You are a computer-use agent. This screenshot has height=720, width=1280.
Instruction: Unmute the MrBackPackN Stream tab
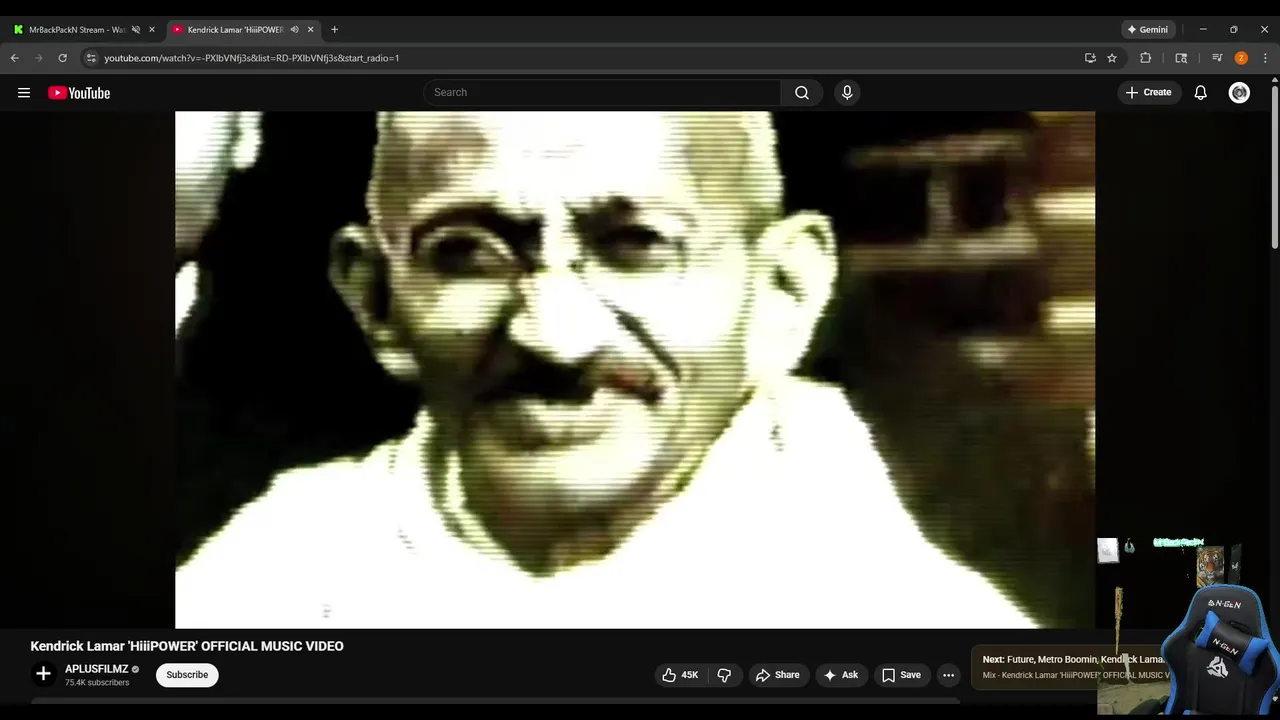tap(136, 30)
